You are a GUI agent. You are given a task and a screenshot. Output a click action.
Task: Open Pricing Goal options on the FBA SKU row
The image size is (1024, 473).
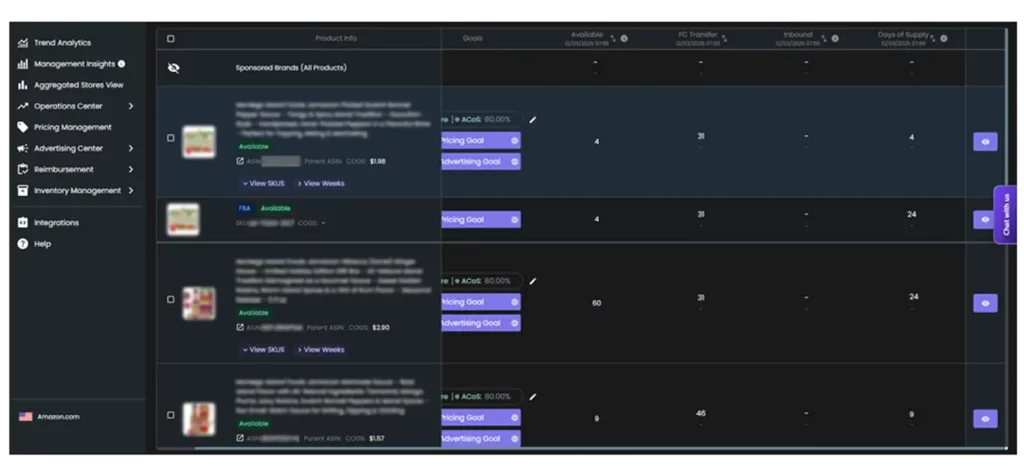[x=515, y=220]
